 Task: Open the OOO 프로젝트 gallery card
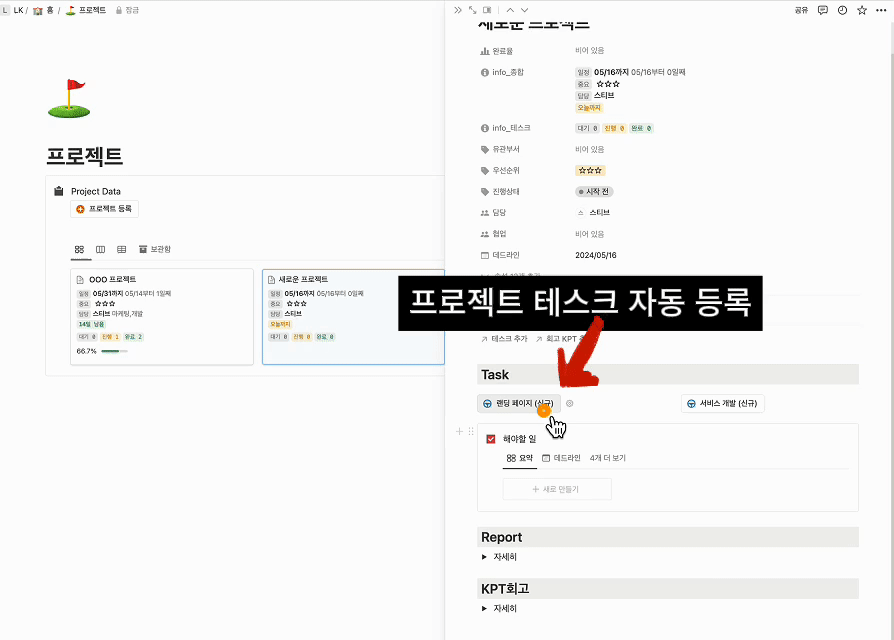162,316
